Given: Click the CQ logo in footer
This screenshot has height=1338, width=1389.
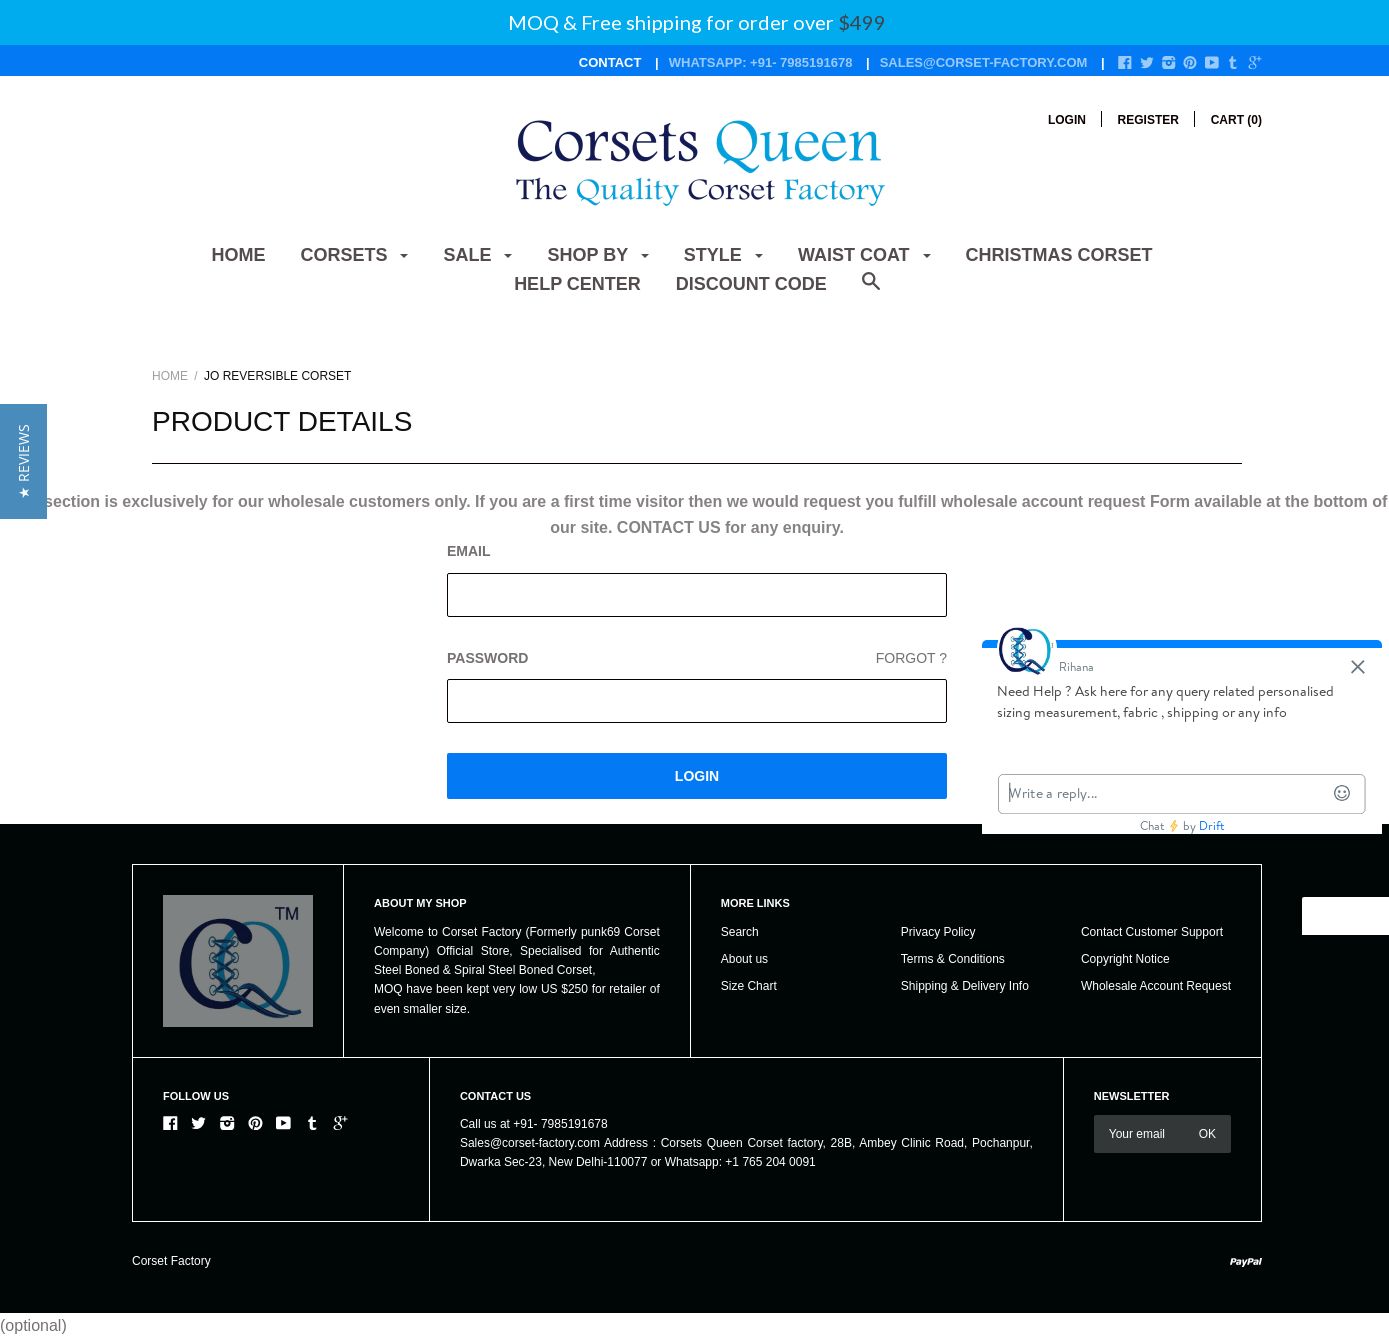Looking at the screenshot, I should tap(238, 961).
